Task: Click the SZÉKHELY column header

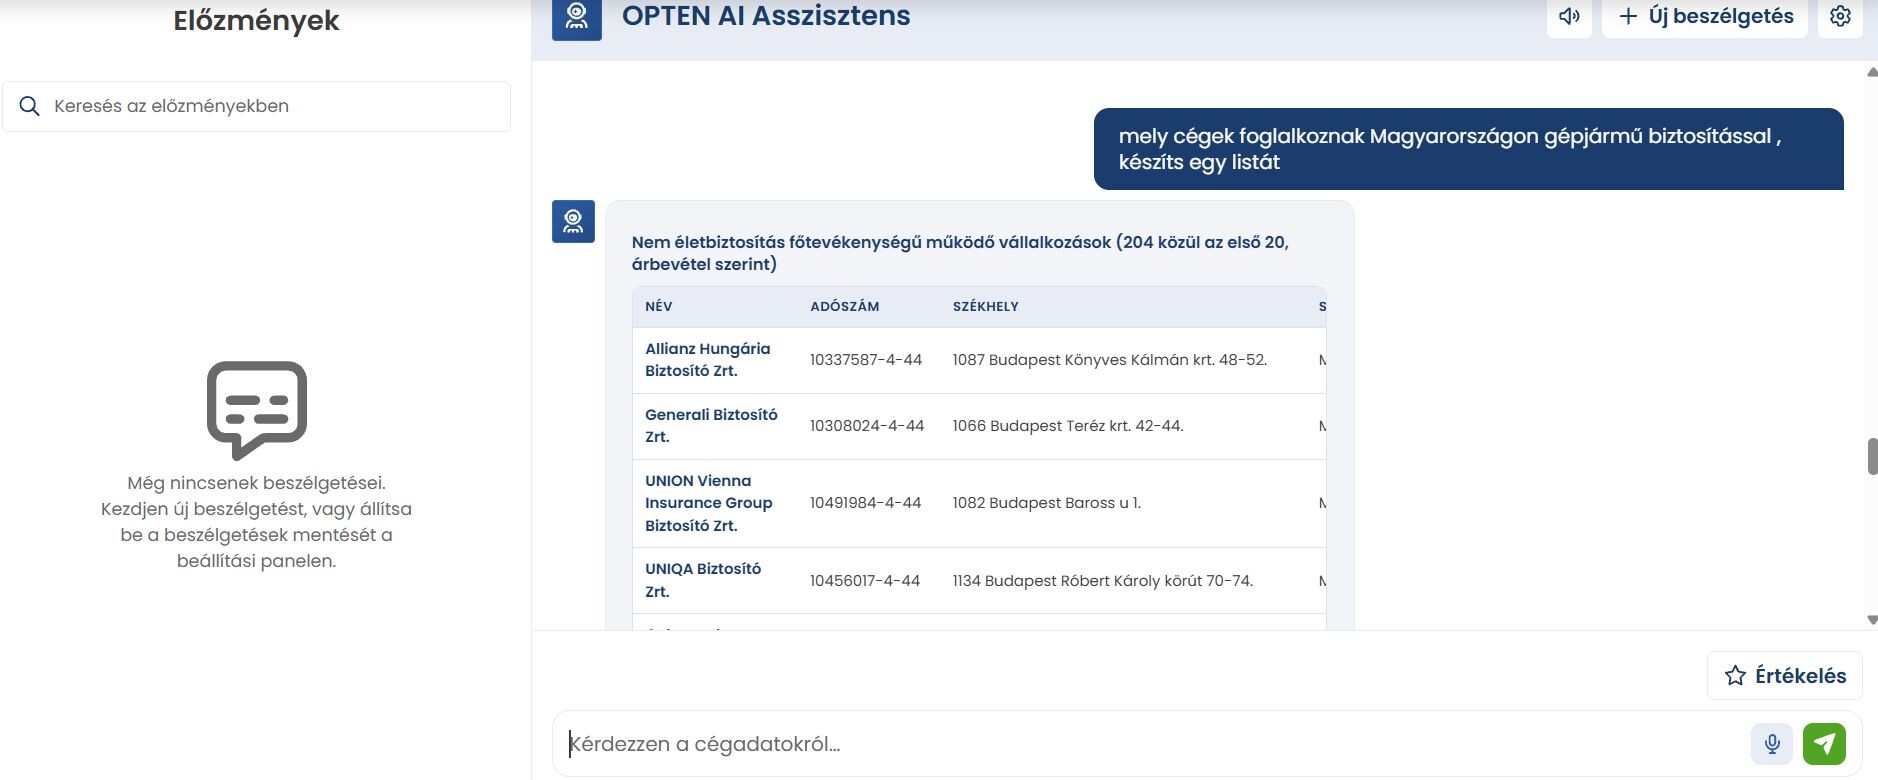Action: (986, 306)
